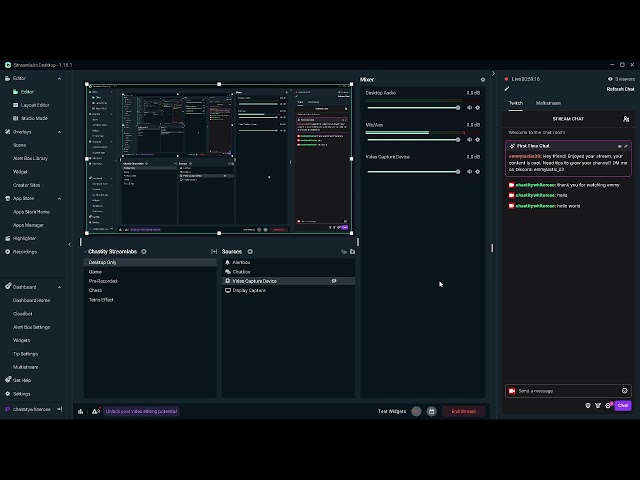640x480 pixels.
Task: Collapse the Dashboard sidebar section
Action: pyautogui.click(x=59, y=287)
